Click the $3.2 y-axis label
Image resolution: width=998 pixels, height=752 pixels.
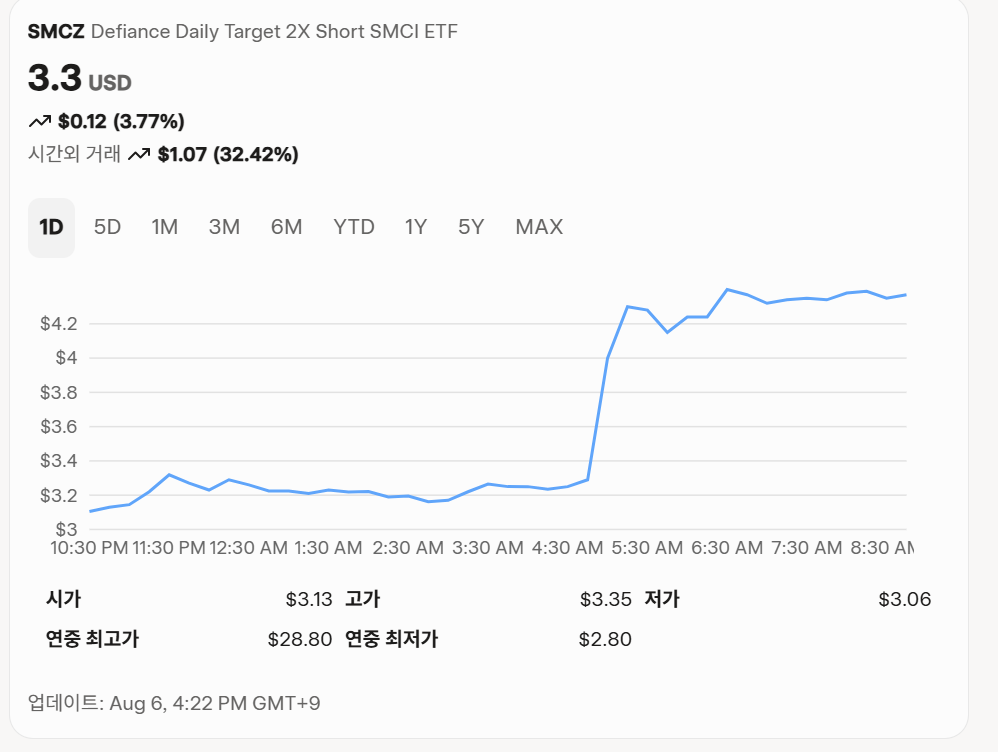pyautogui.click(x=59, y=495)
